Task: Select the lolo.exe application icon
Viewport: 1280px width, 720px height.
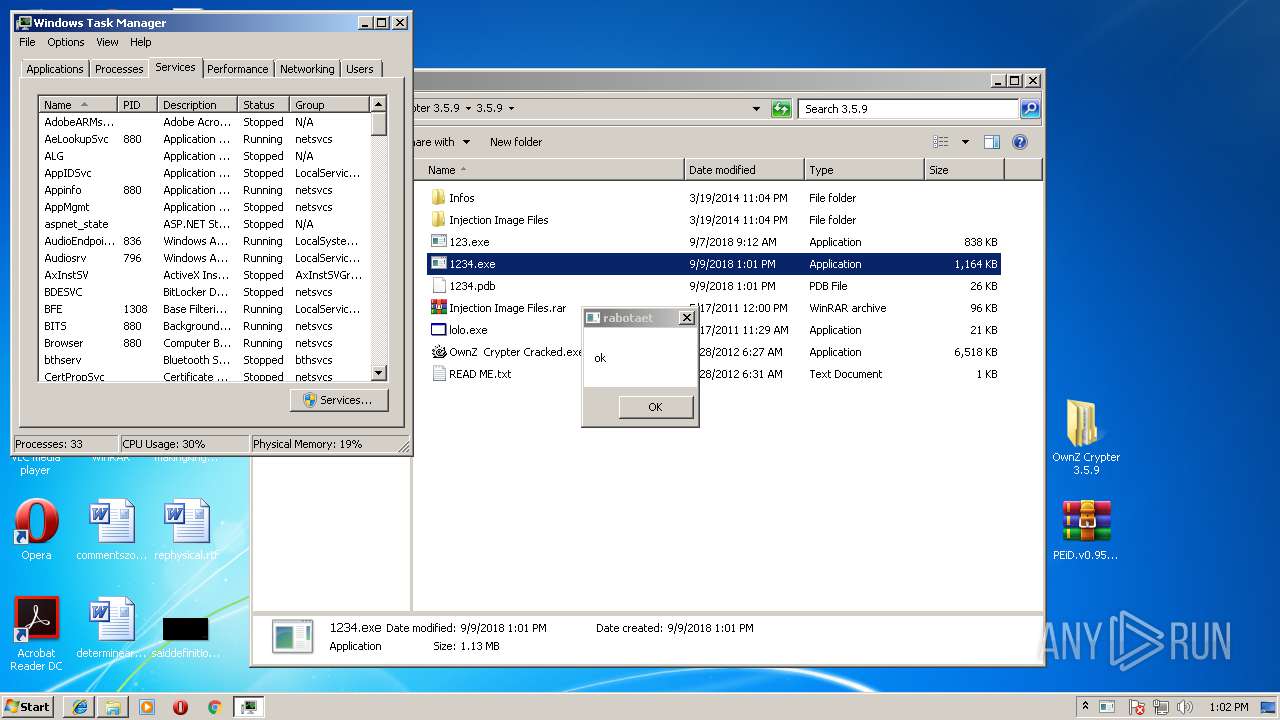Action: click(438, 330)
